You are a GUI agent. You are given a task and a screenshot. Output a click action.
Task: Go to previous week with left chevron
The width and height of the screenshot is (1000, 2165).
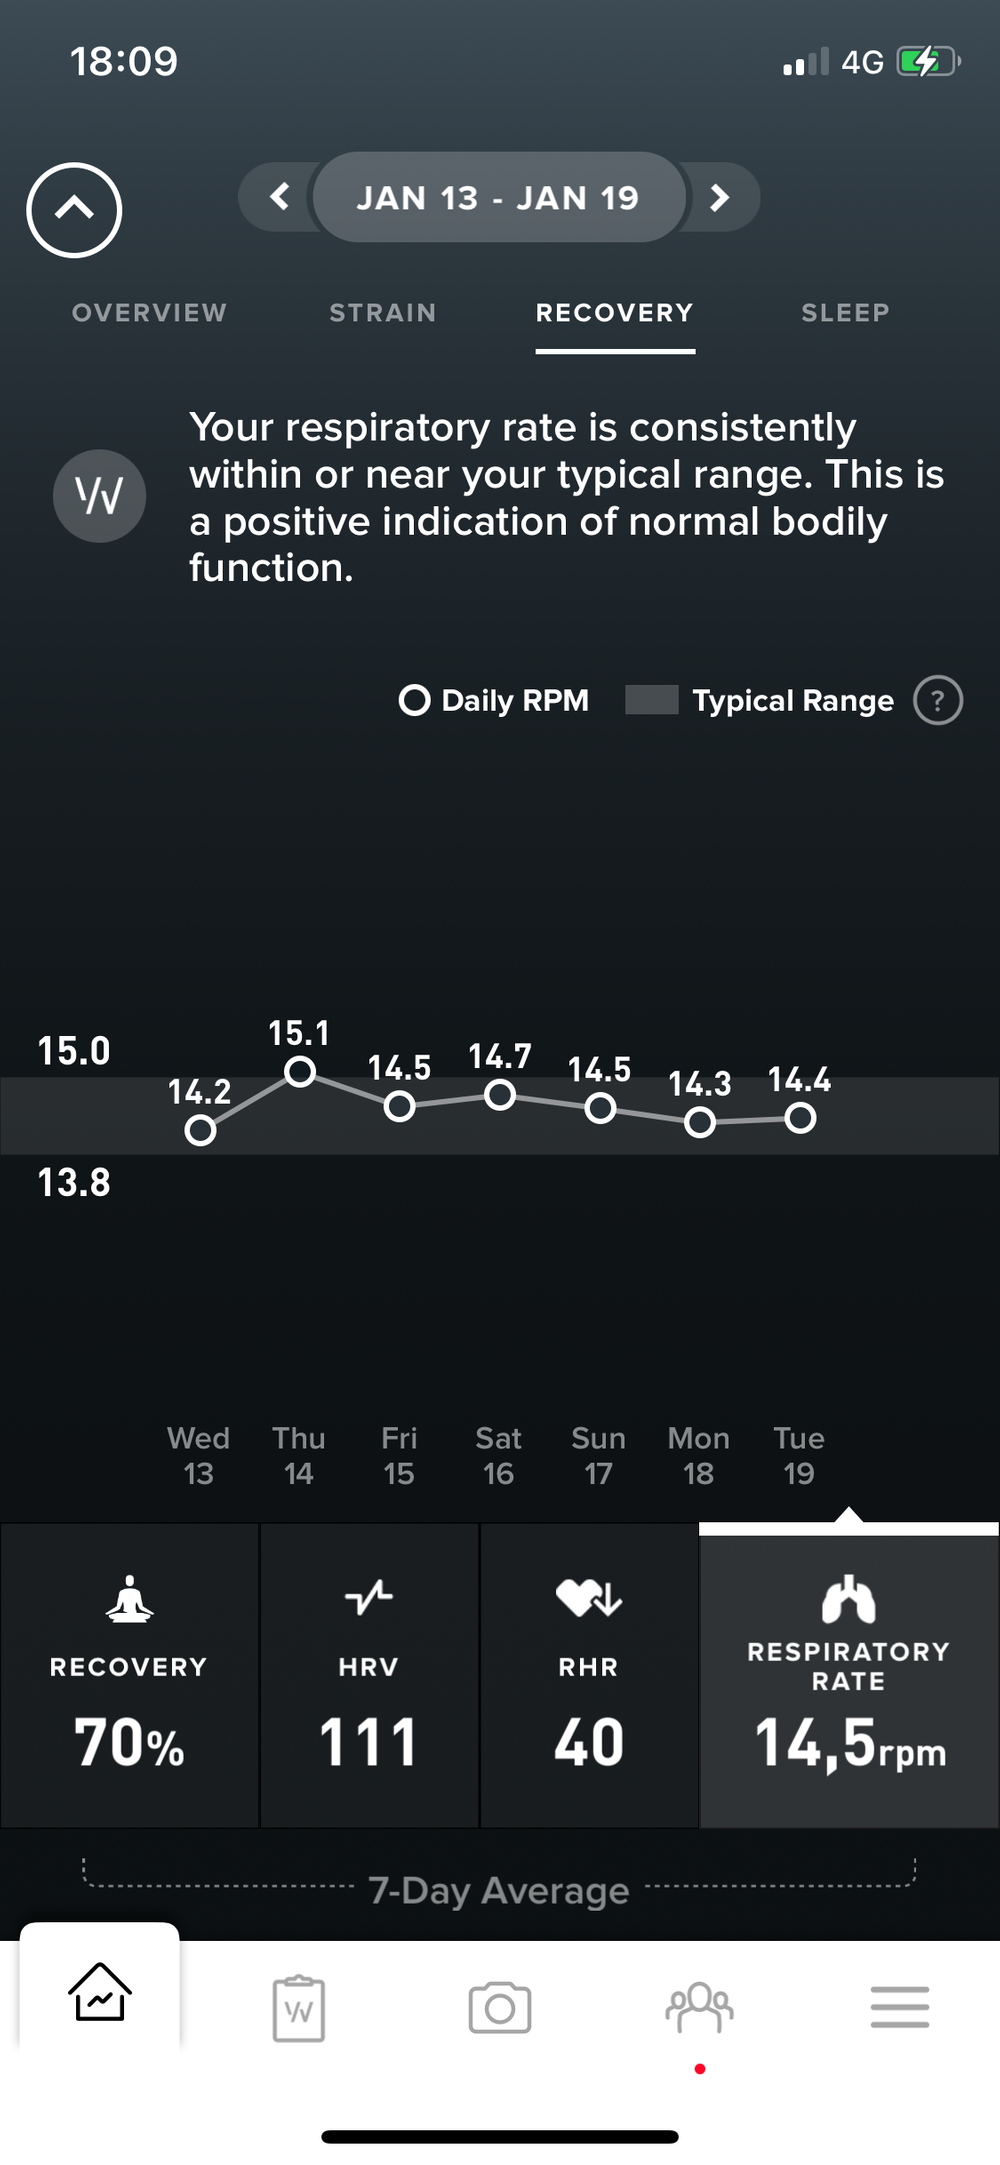coord(280,197)
